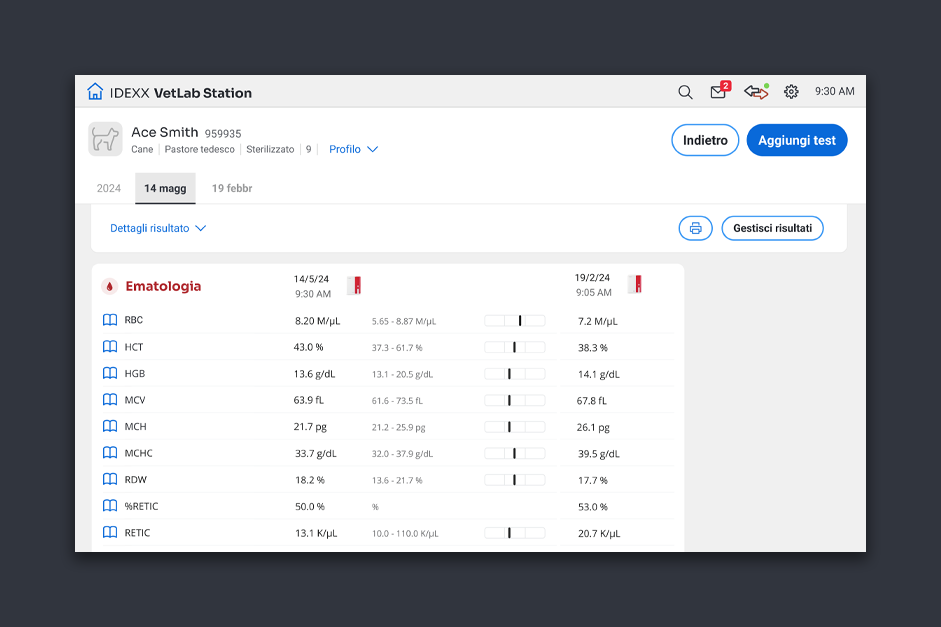This screenshot has height=627, width=941.
Task: Click the HCT value 43.0 %
Action: [x=308, y=347]
